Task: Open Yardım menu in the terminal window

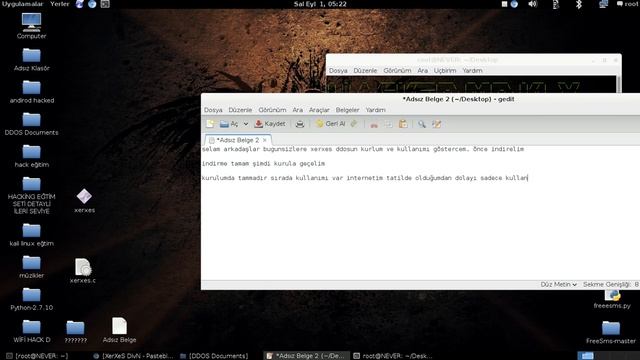Action: point(472,71)
